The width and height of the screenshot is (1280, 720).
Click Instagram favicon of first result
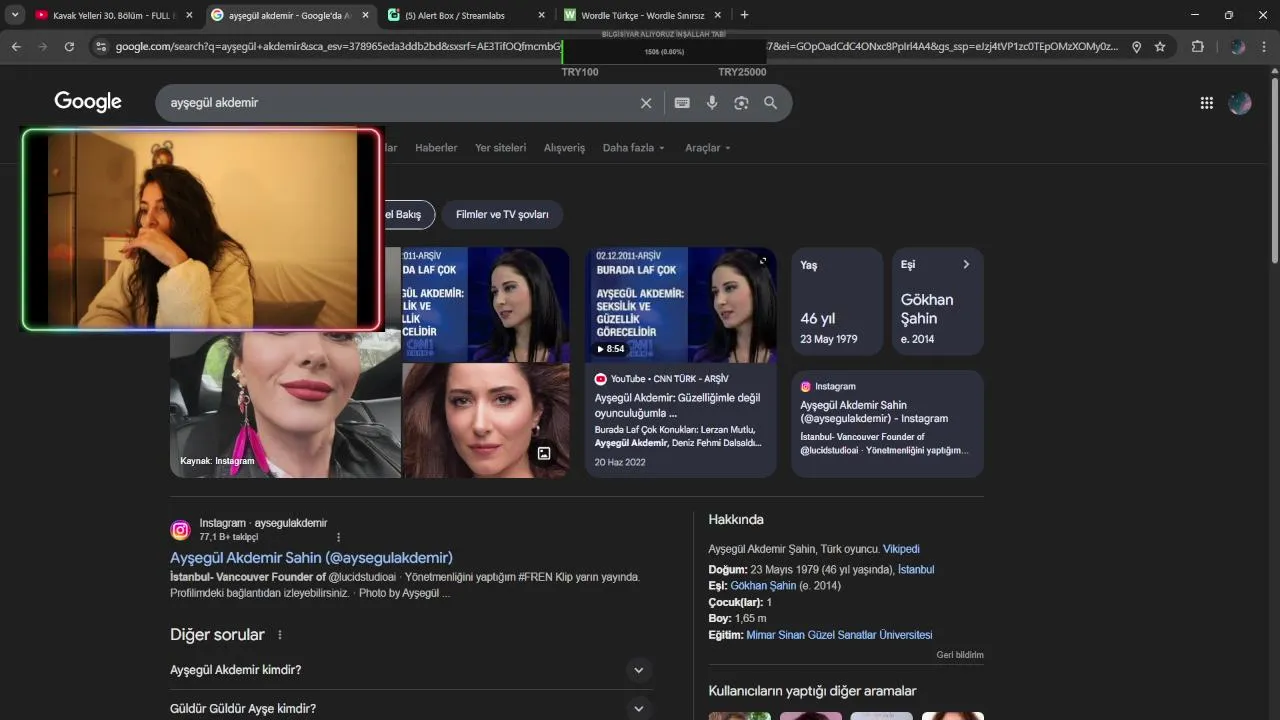click(x=180, y=530)
